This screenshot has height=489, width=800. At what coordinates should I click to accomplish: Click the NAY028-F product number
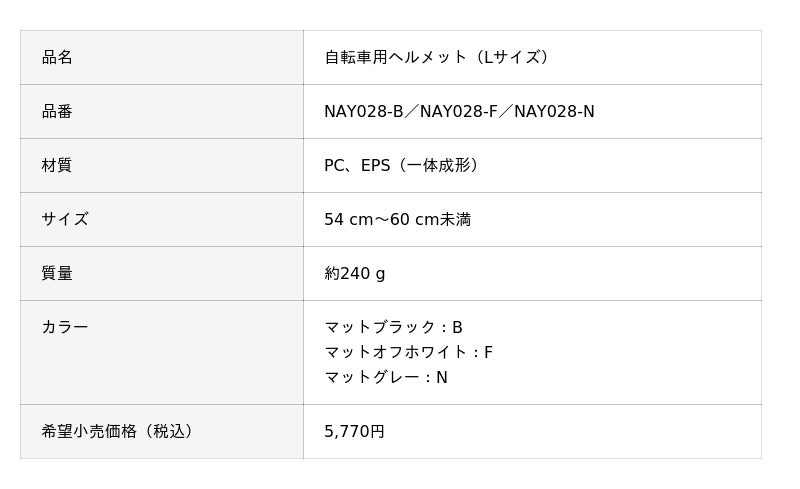(458, 111)
